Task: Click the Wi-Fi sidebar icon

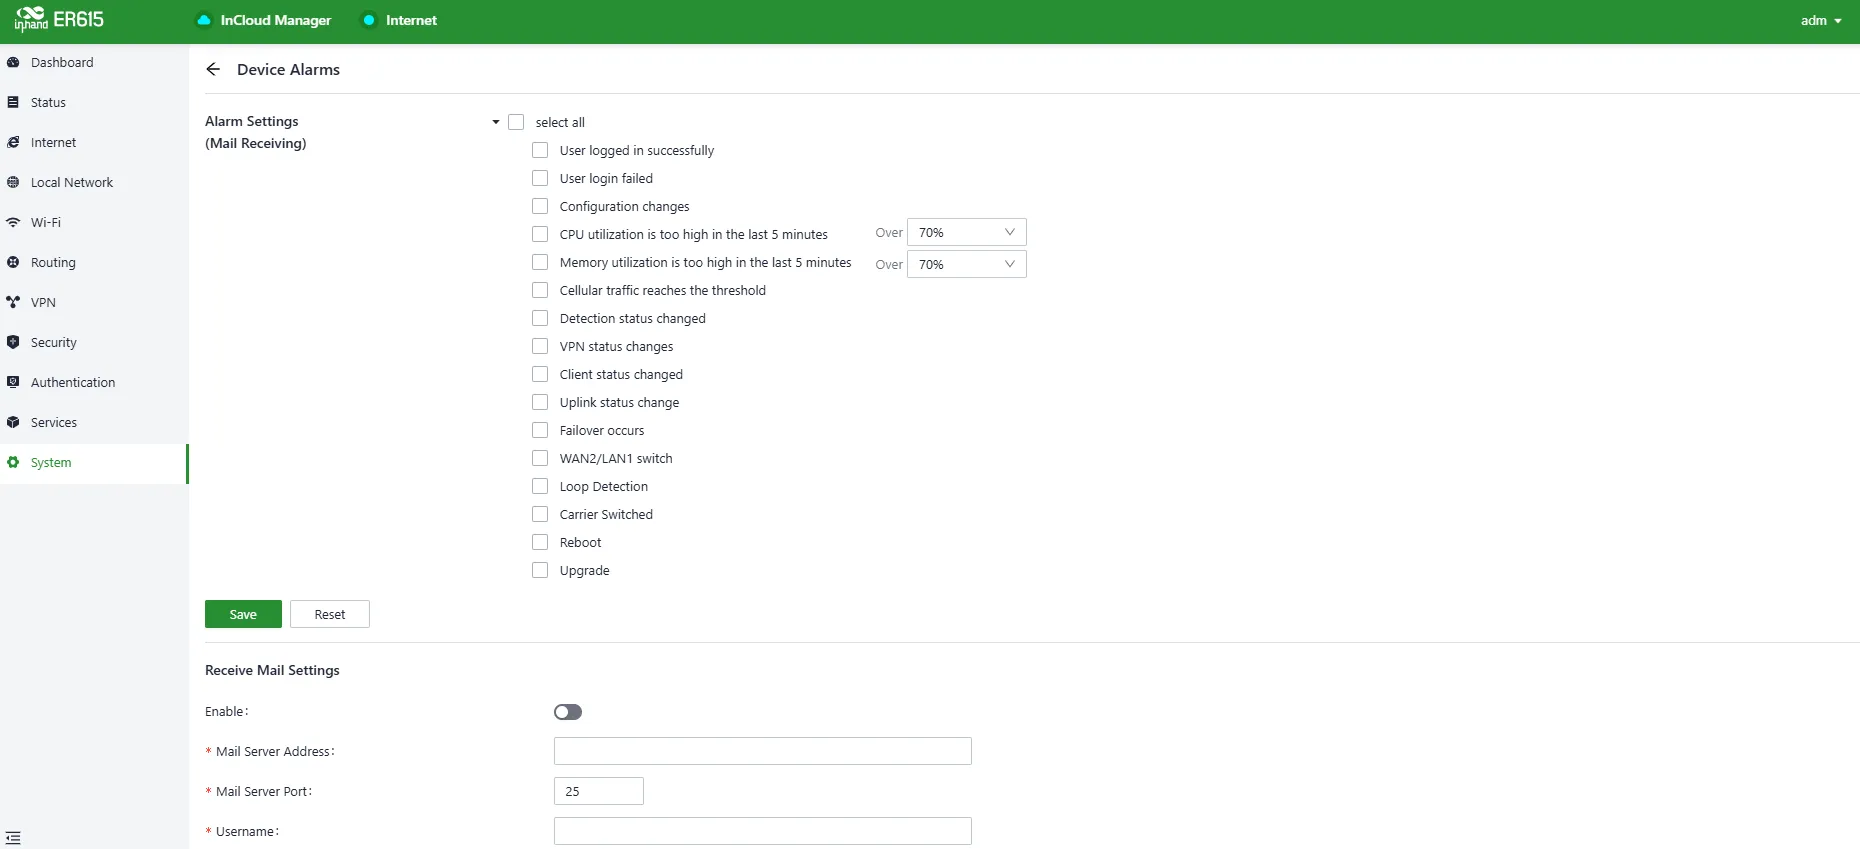Action: (13, 222)
